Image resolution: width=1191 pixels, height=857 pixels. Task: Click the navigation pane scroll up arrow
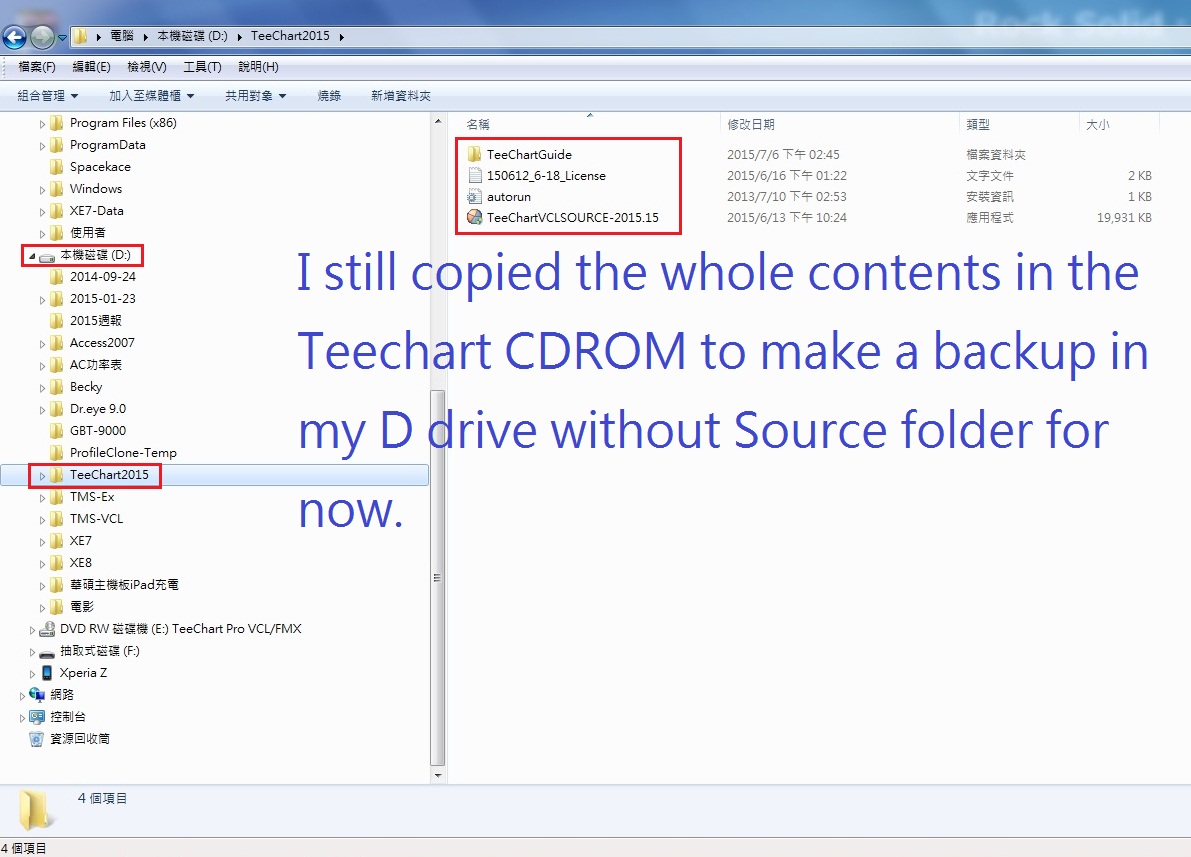[x=438, y=122]
